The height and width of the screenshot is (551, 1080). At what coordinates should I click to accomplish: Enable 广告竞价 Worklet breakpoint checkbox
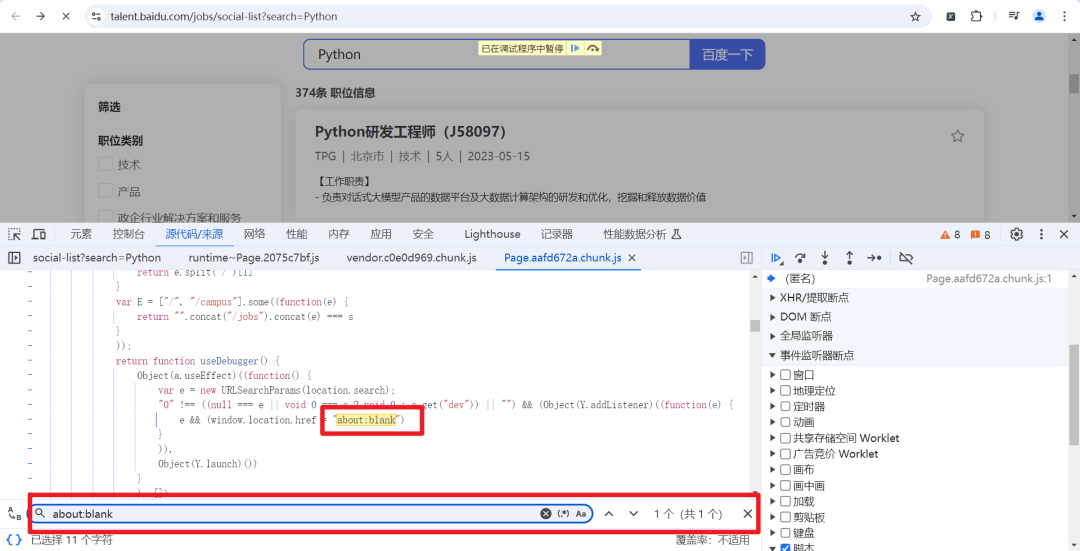tap(785, 454)
